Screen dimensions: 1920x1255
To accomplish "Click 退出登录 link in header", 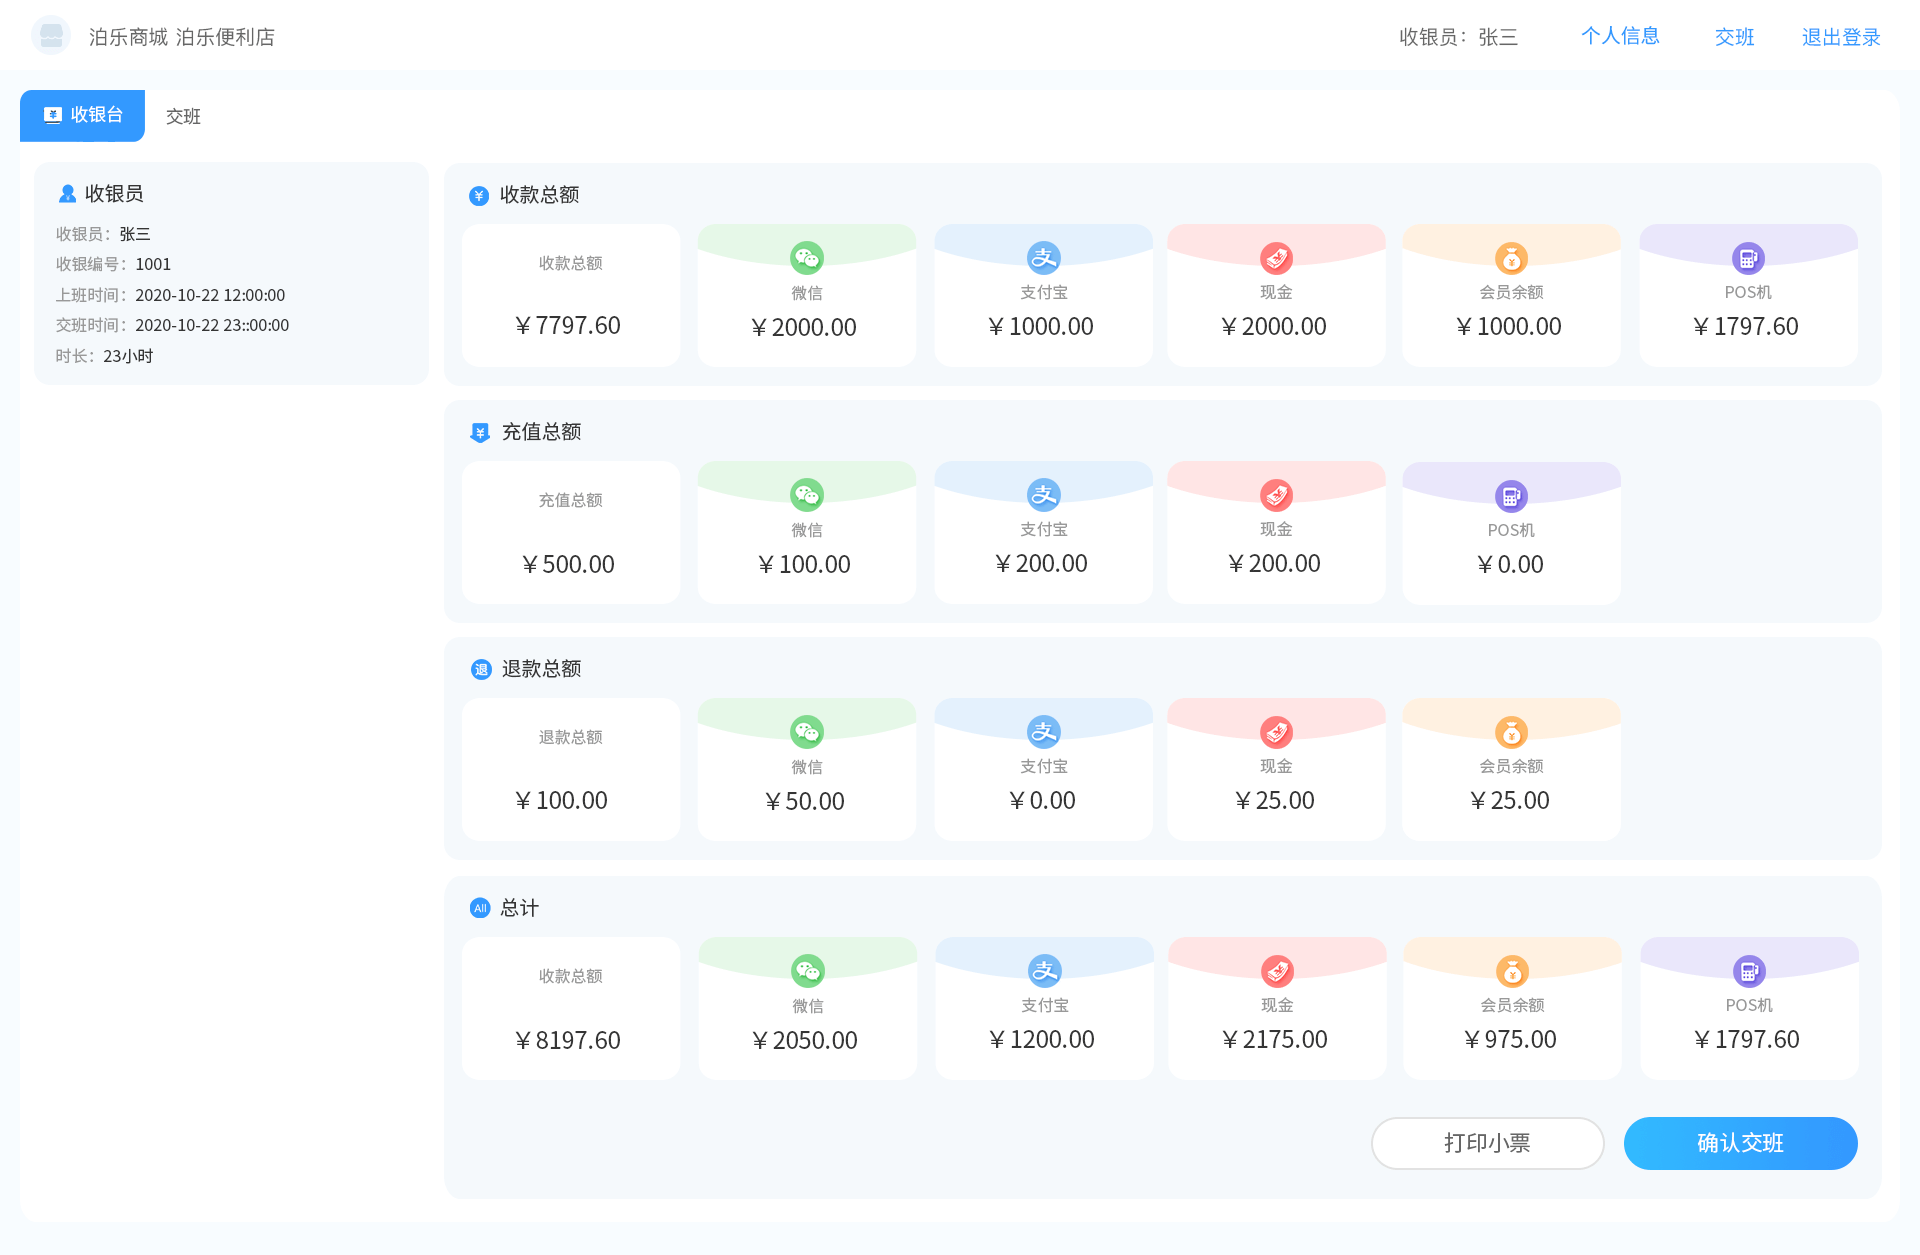I will tap(1840, 37).
